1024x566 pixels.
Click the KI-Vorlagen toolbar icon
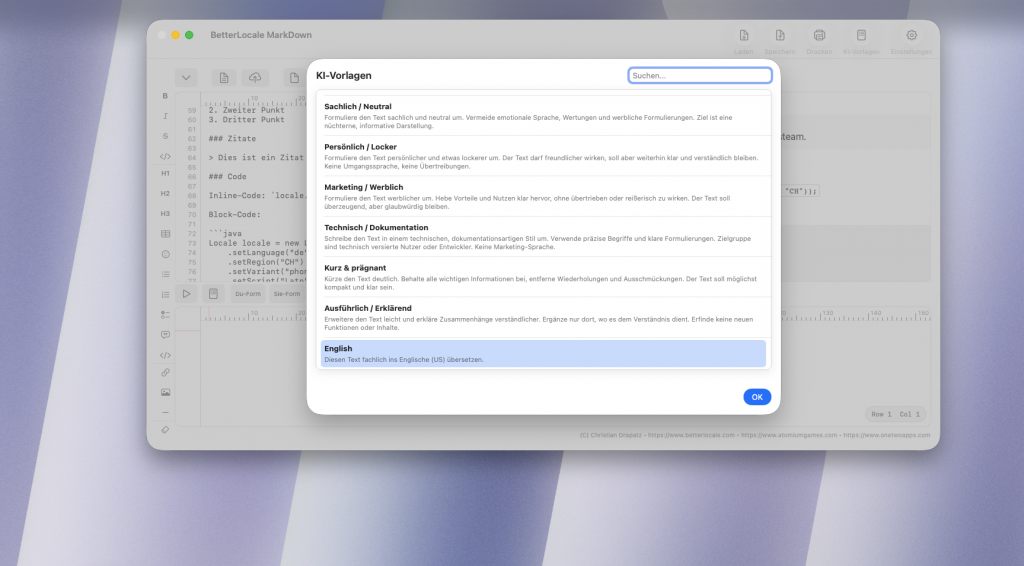[x=860, y=36]
